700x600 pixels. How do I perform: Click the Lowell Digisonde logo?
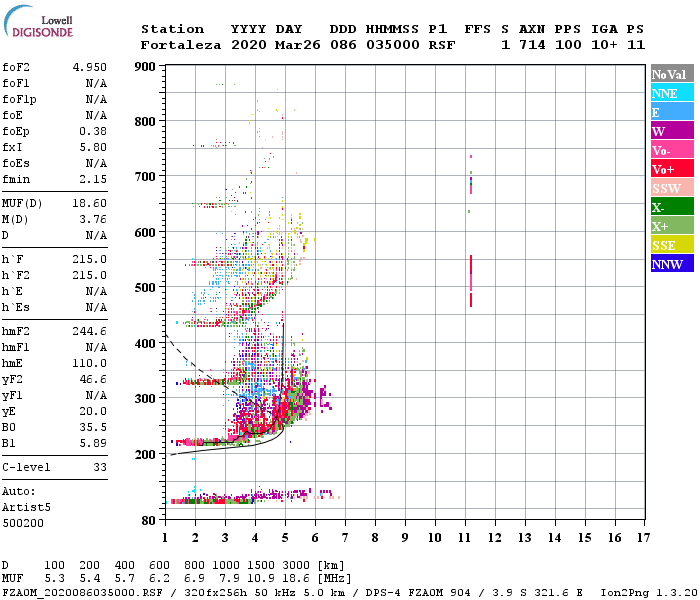pos(38,21)
